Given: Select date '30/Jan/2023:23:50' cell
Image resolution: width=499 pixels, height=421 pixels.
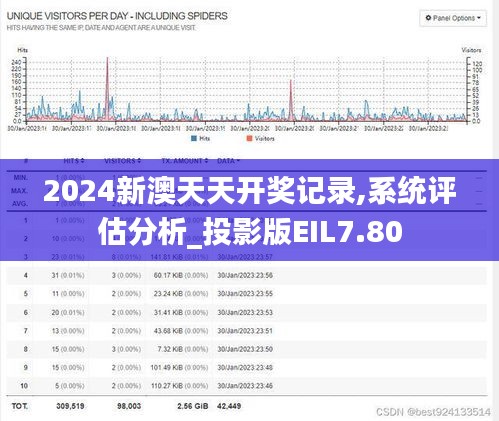Looking at the screenshot, I should [245, 349].
